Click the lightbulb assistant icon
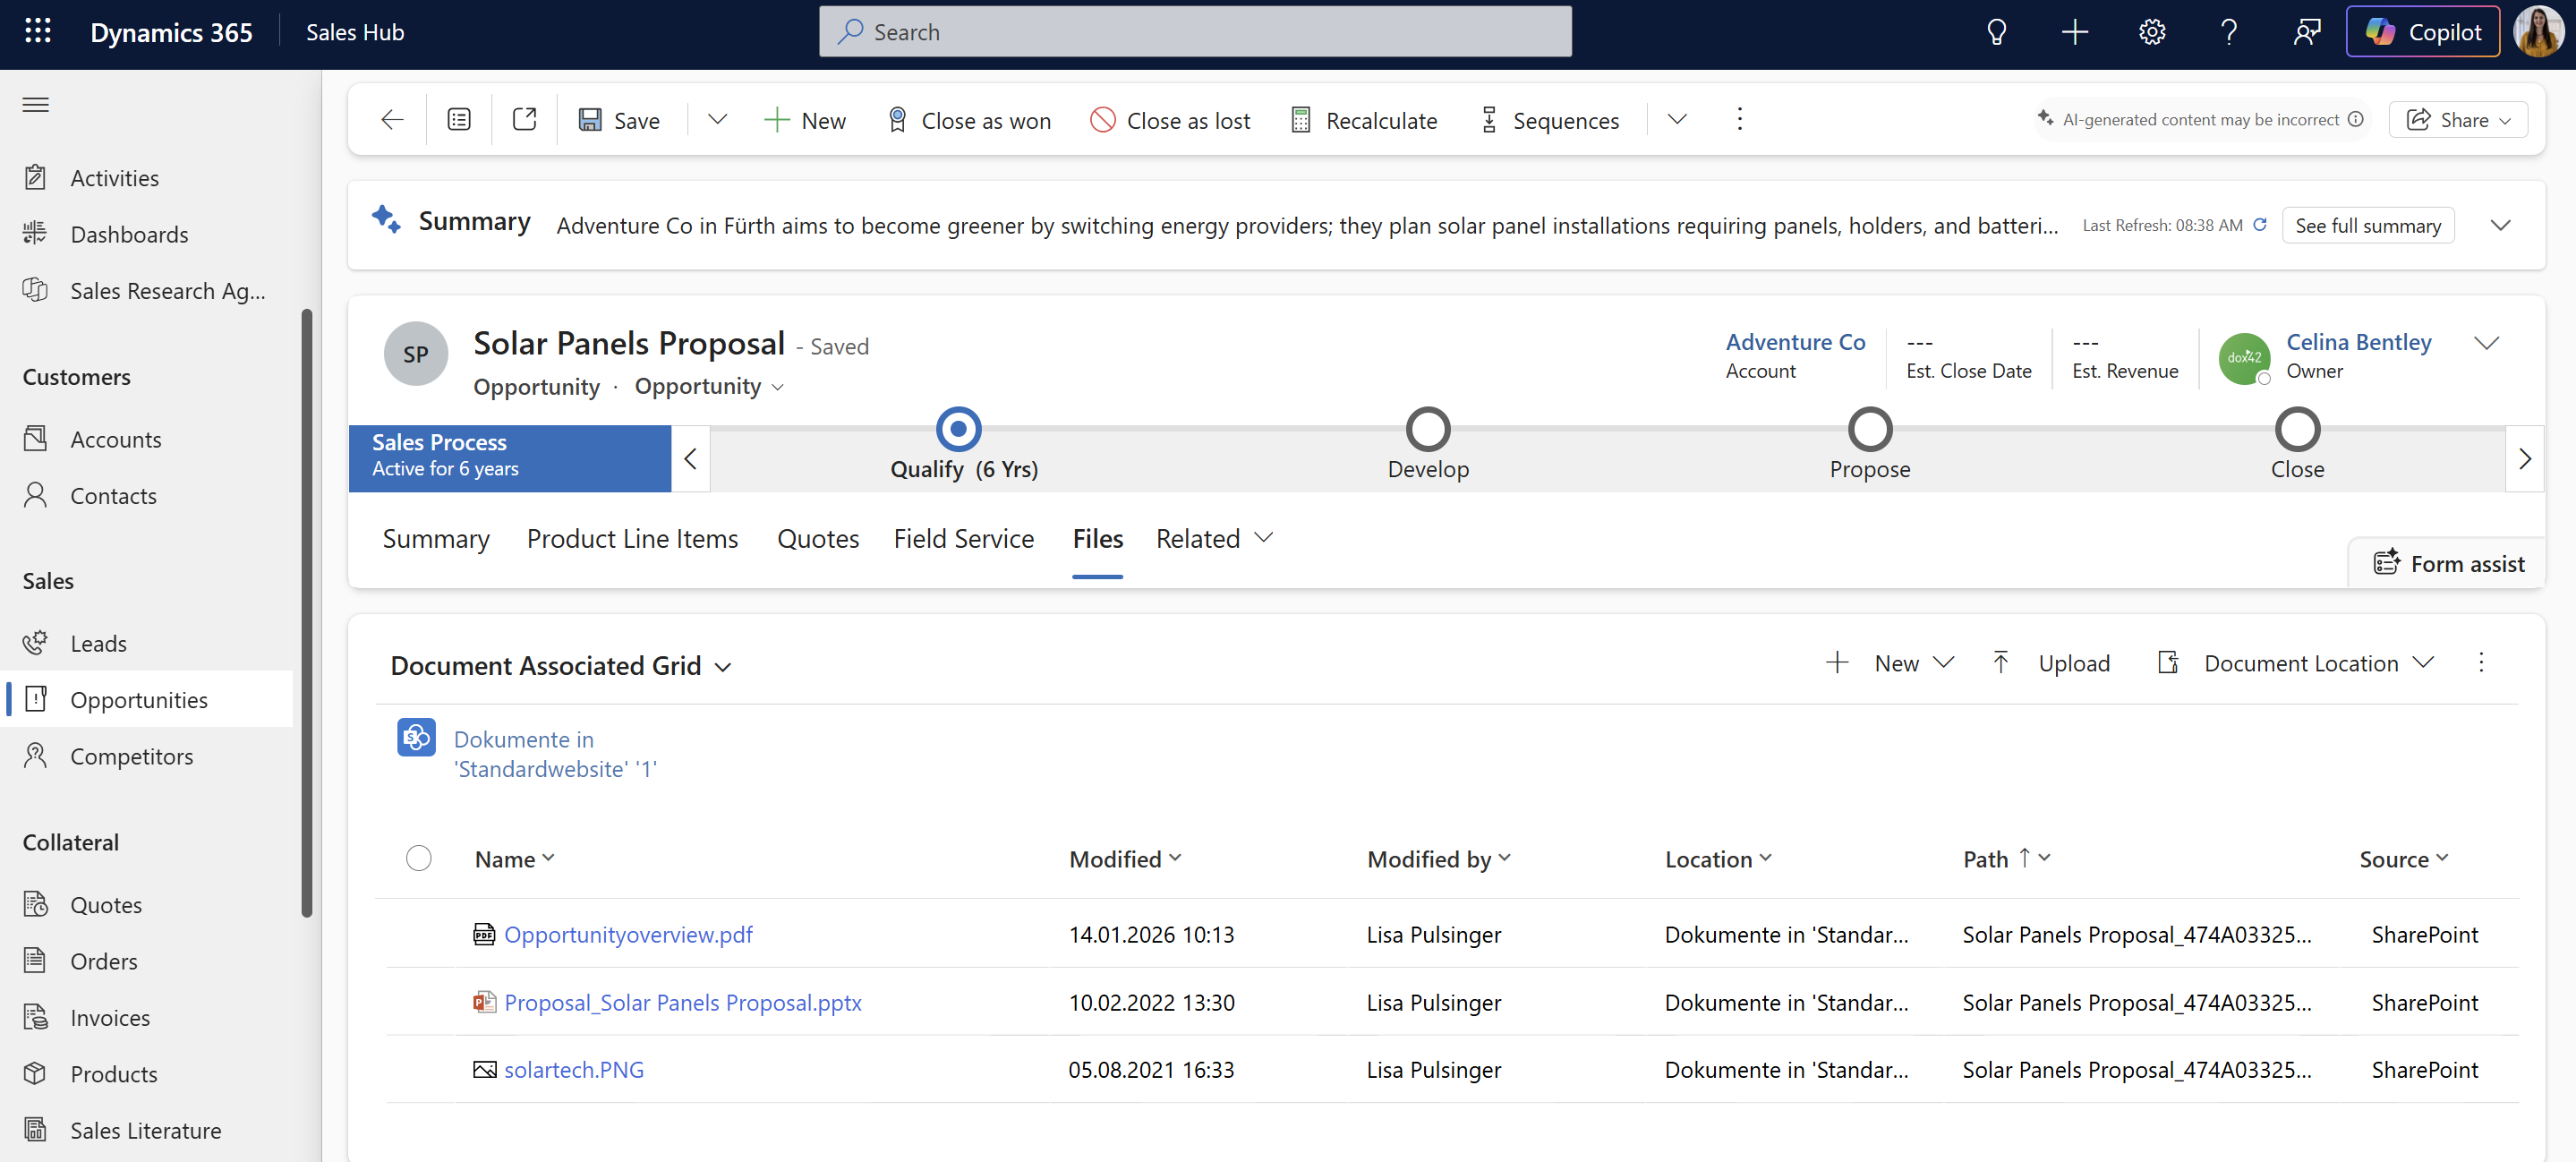This screenshot has height=1162, width=2576. click(x=1997, y=32)
